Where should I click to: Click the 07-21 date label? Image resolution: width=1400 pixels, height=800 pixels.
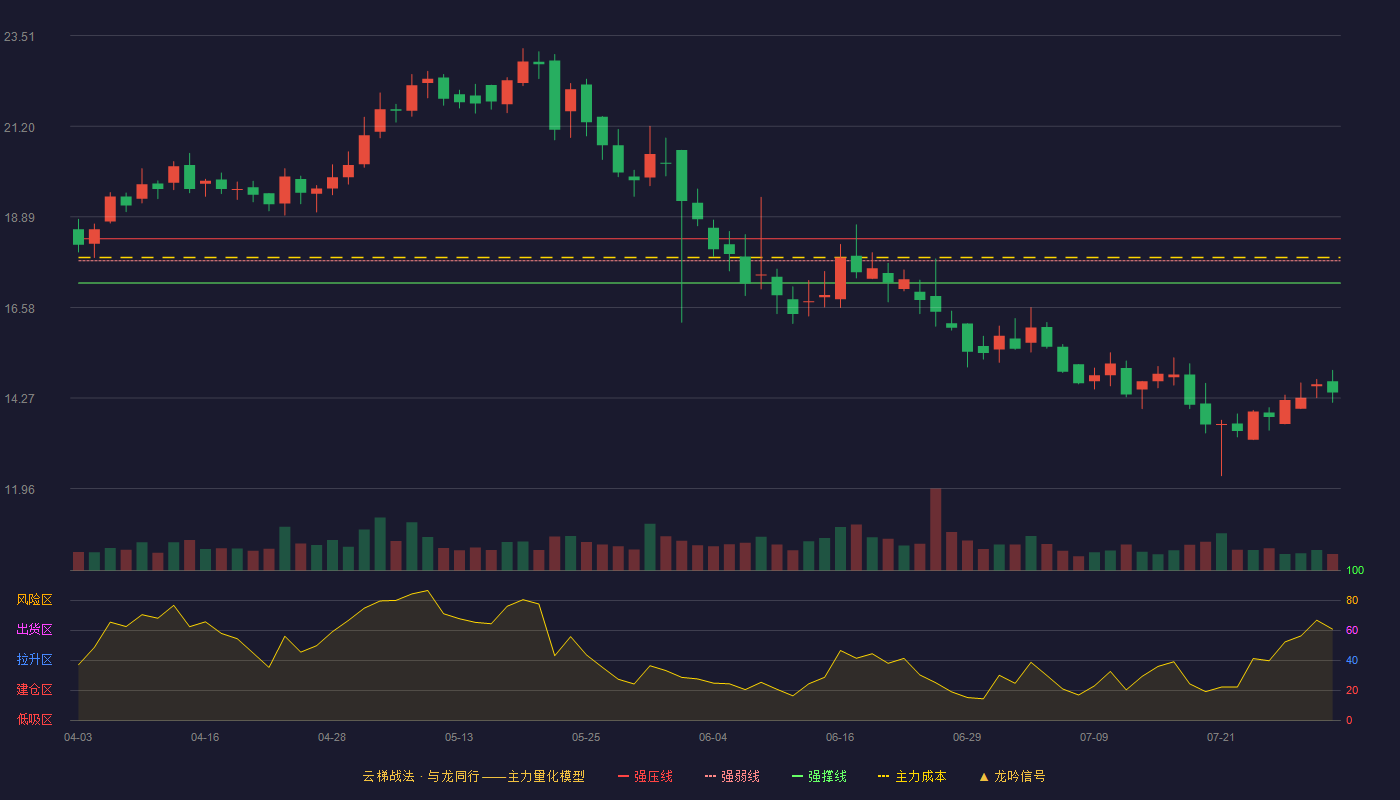(1221, 737)
